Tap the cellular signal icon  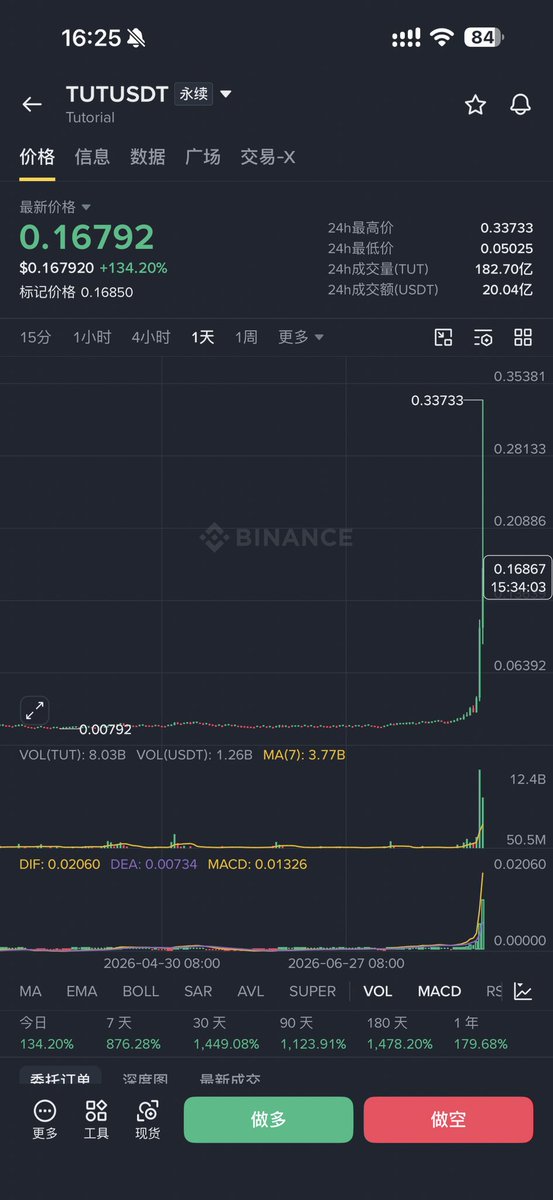(x=405, y=38)
